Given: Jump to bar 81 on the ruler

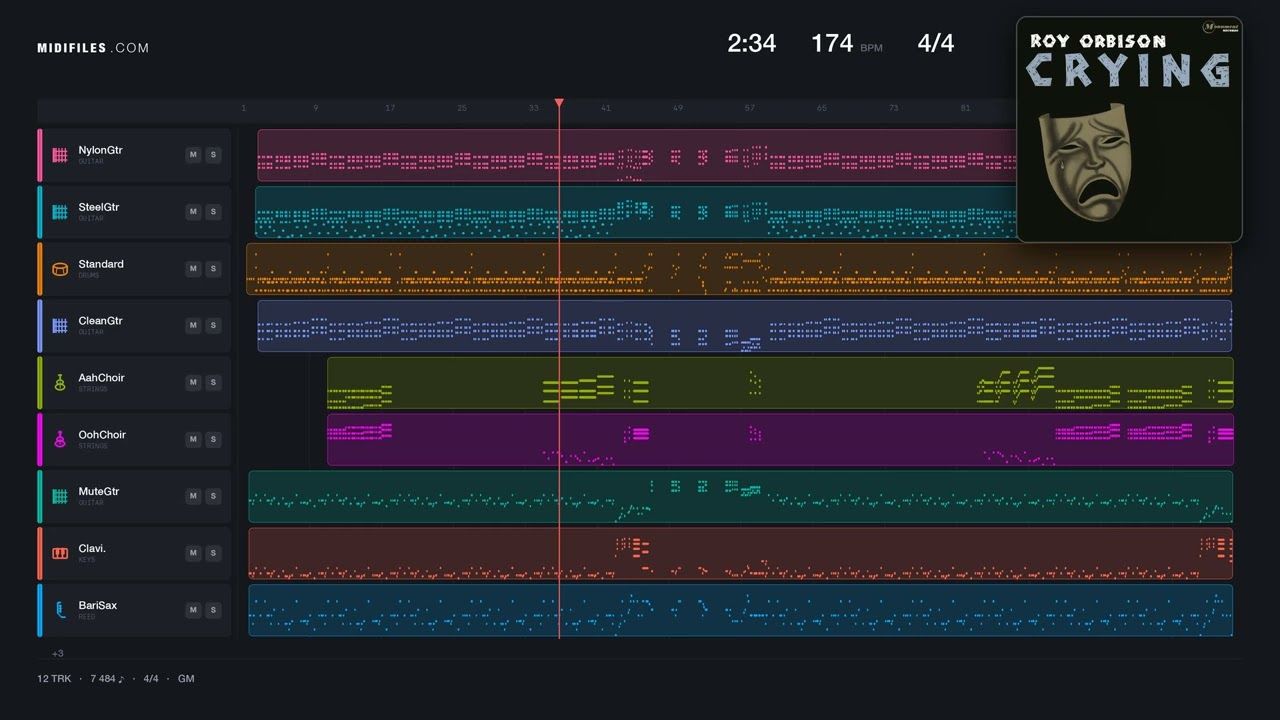Looking at the screenshot, I should pyautogui.click(x=965, y=108).
